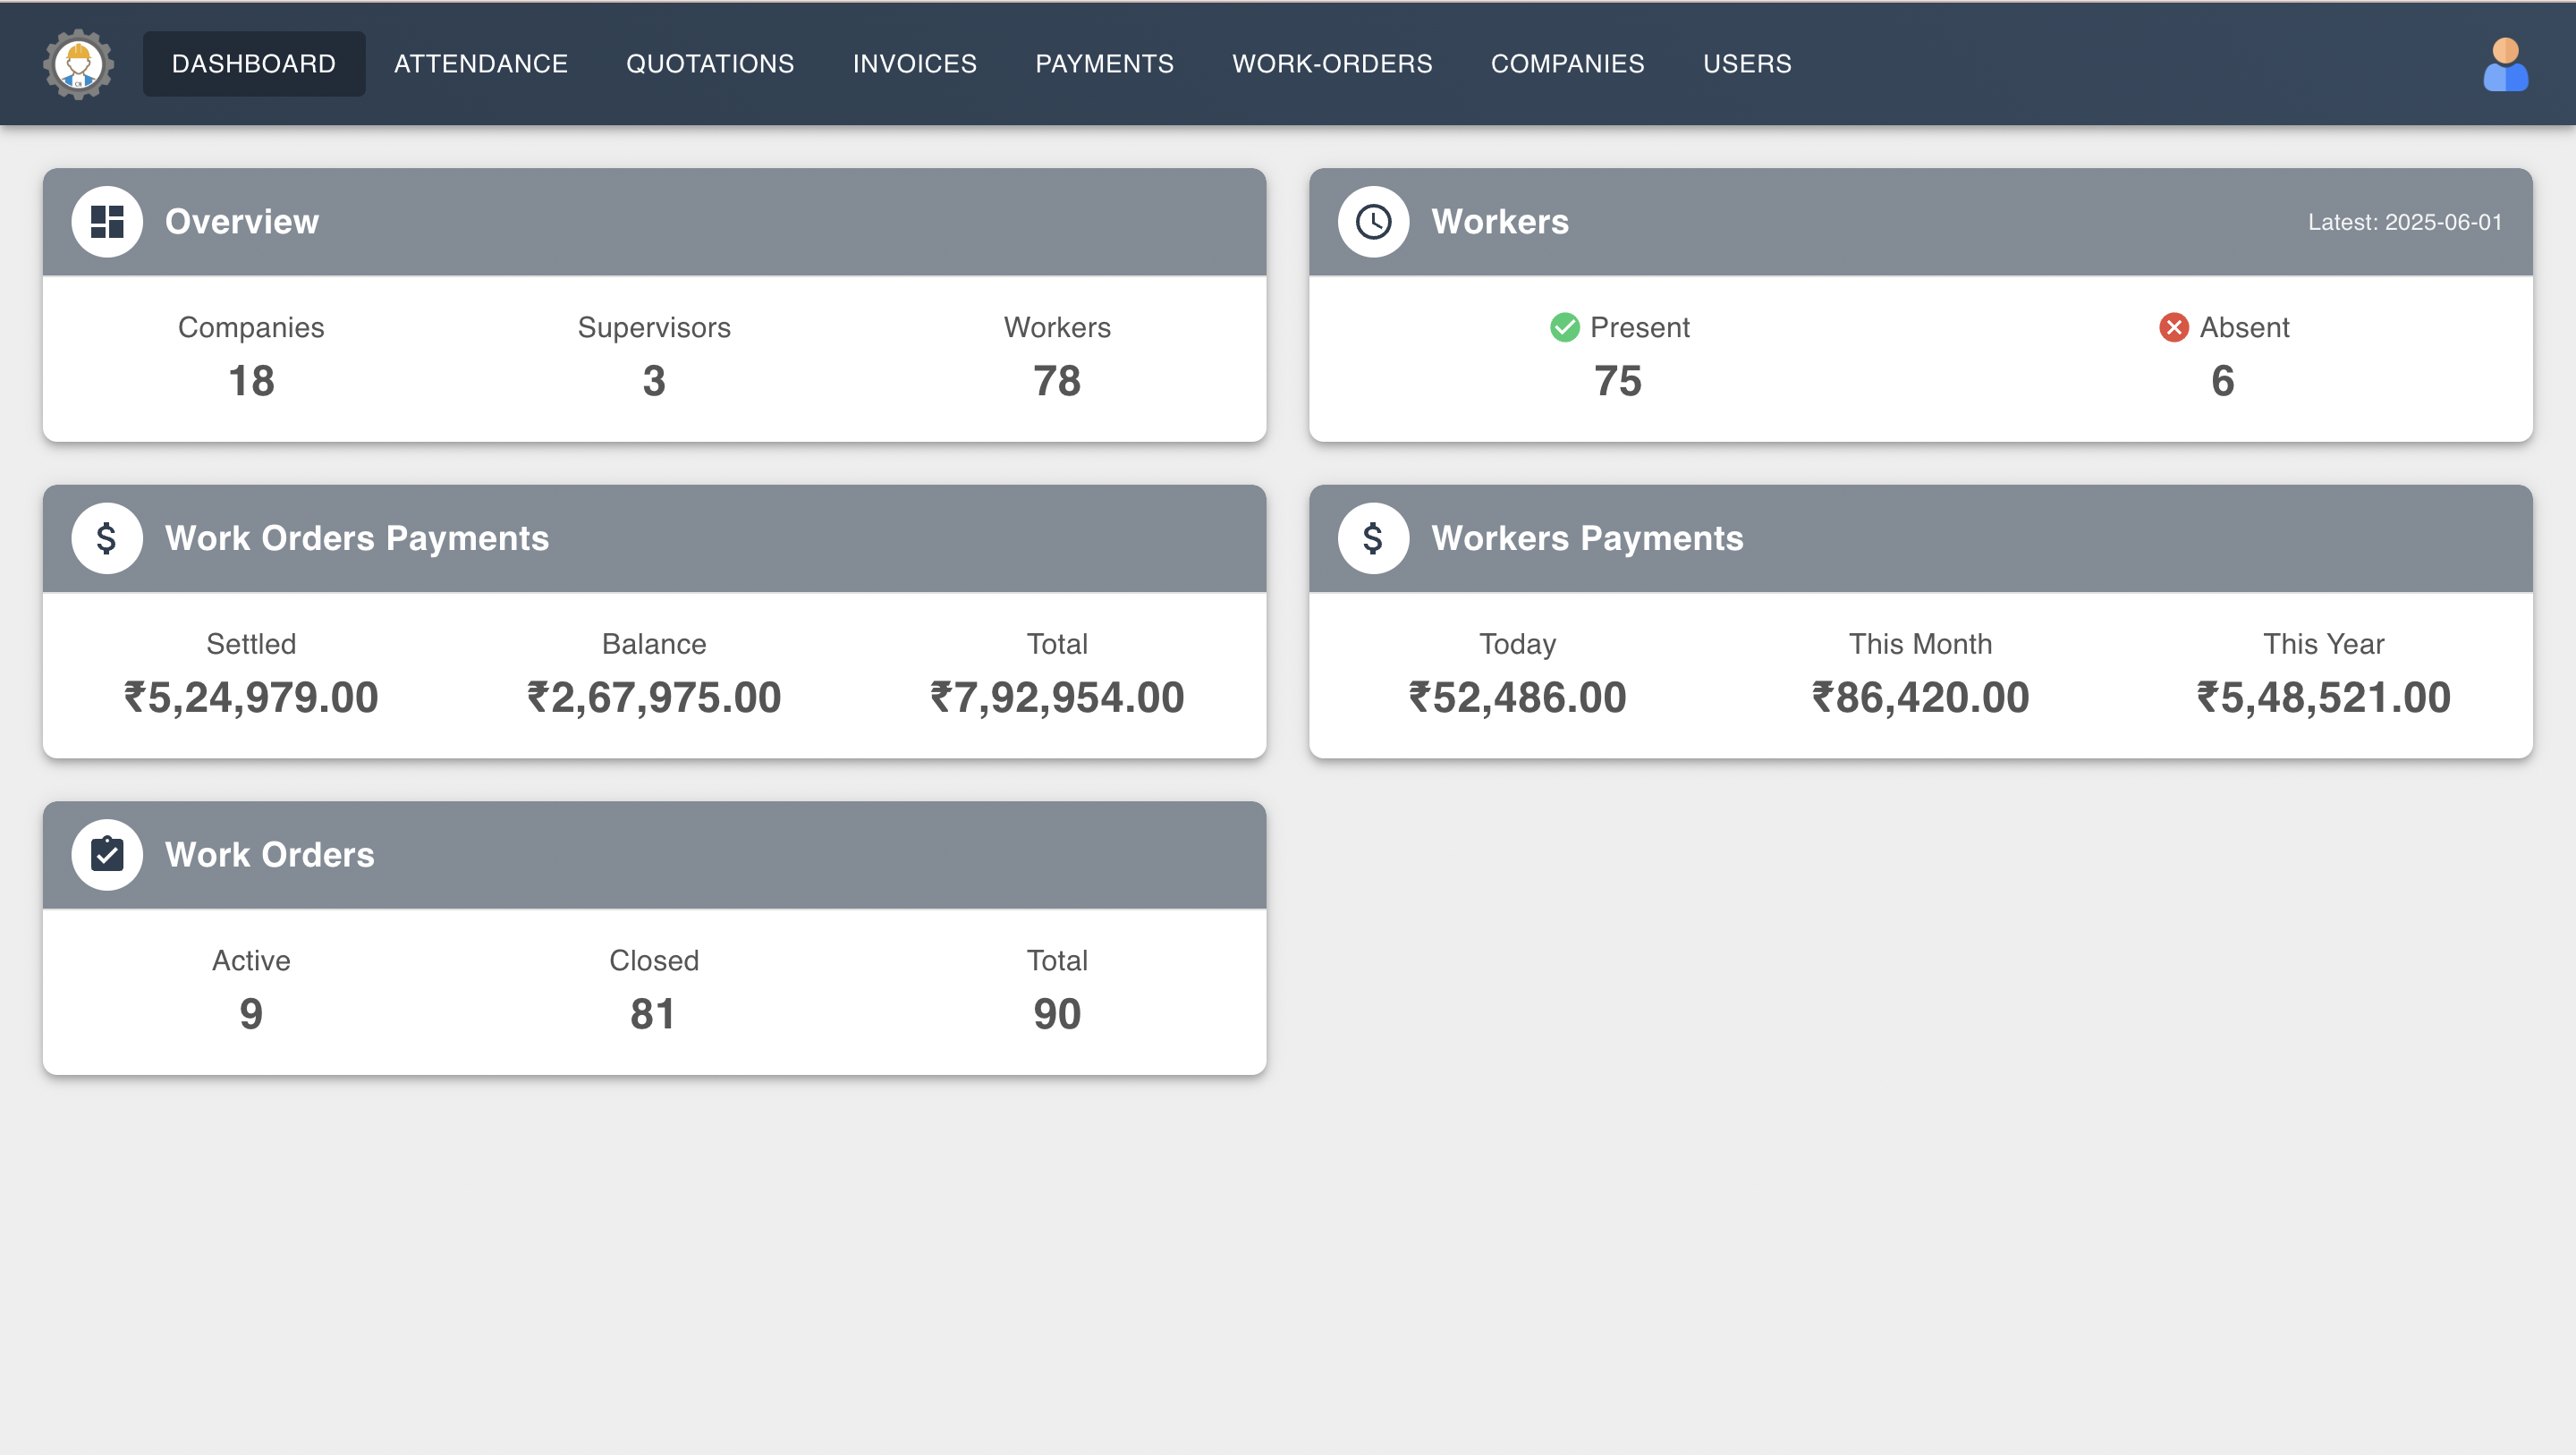
Task: Switch to the ATTENDANCE tab
Action: pos(481,63)
